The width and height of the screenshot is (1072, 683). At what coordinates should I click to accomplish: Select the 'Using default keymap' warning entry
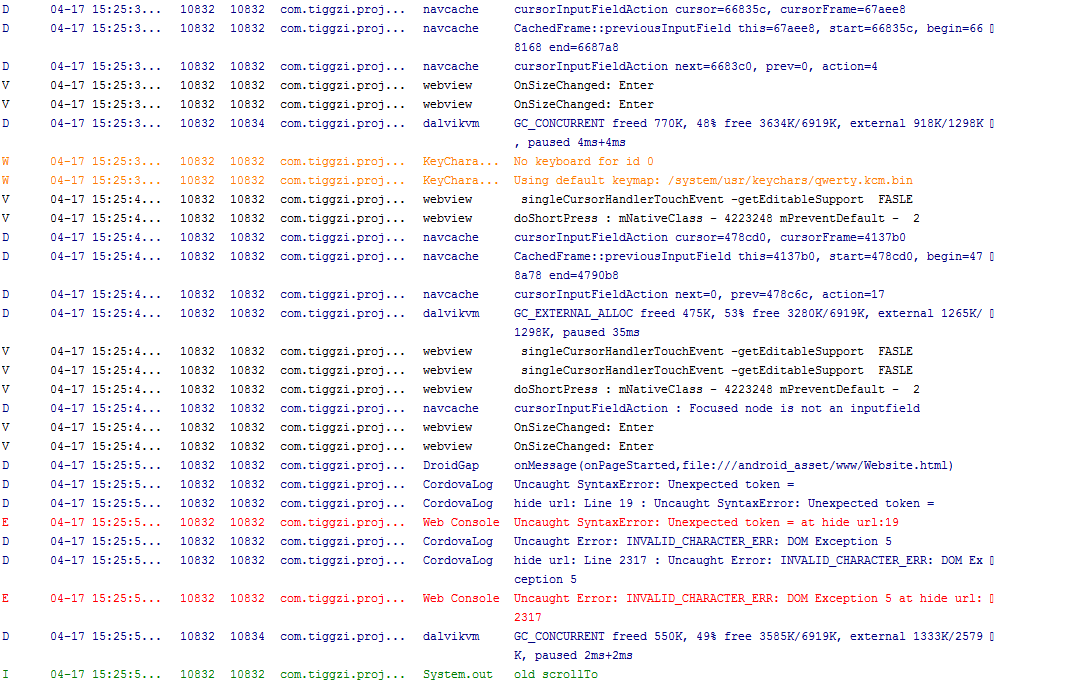[712, 181]
